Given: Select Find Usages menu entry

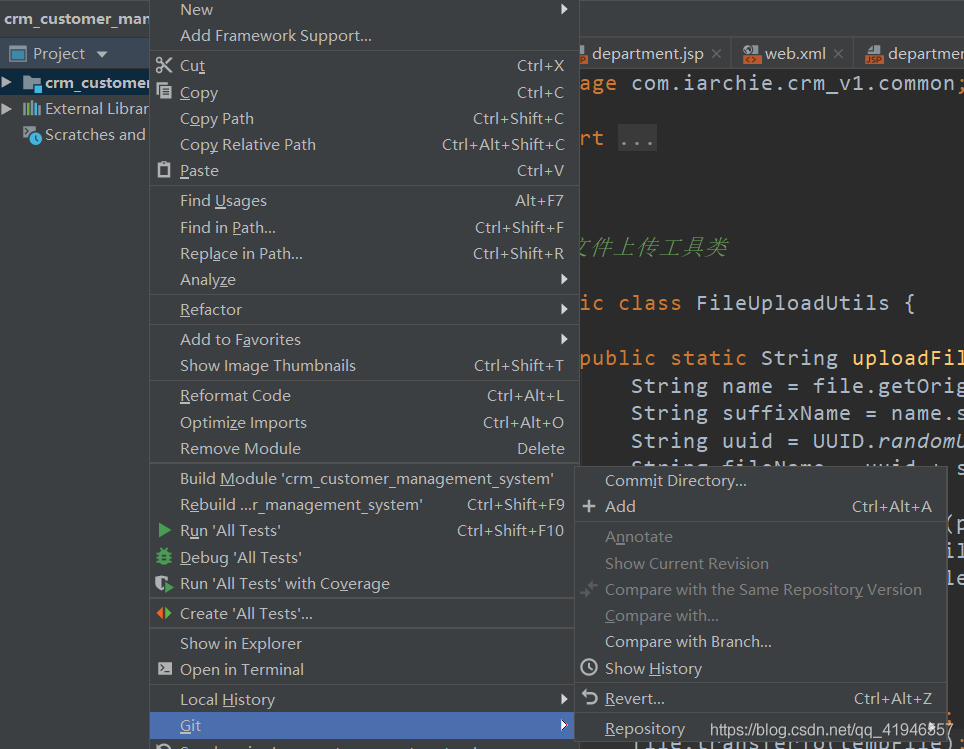Looking at the screenshot, I should click(365, 200).
